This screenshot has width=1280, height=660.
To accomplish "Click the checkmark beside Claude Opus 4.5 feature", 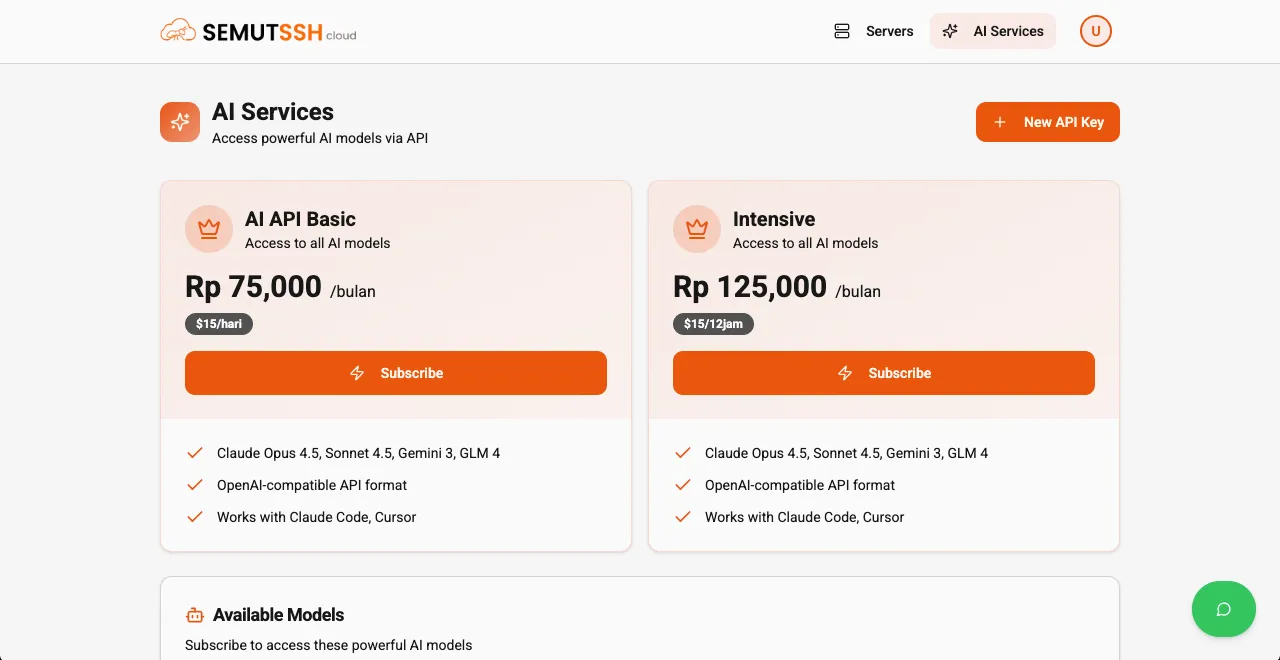I will click(194, 452).
